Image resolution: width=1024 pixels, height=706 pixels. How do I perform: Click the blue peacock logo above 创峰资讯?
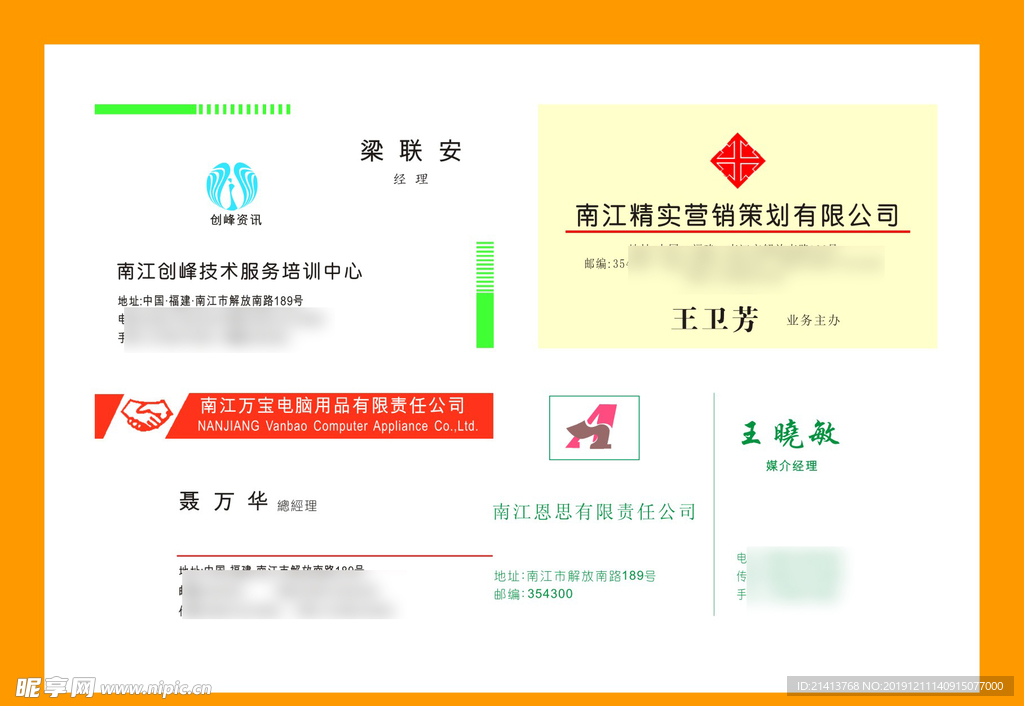click(x=232, y=186)
